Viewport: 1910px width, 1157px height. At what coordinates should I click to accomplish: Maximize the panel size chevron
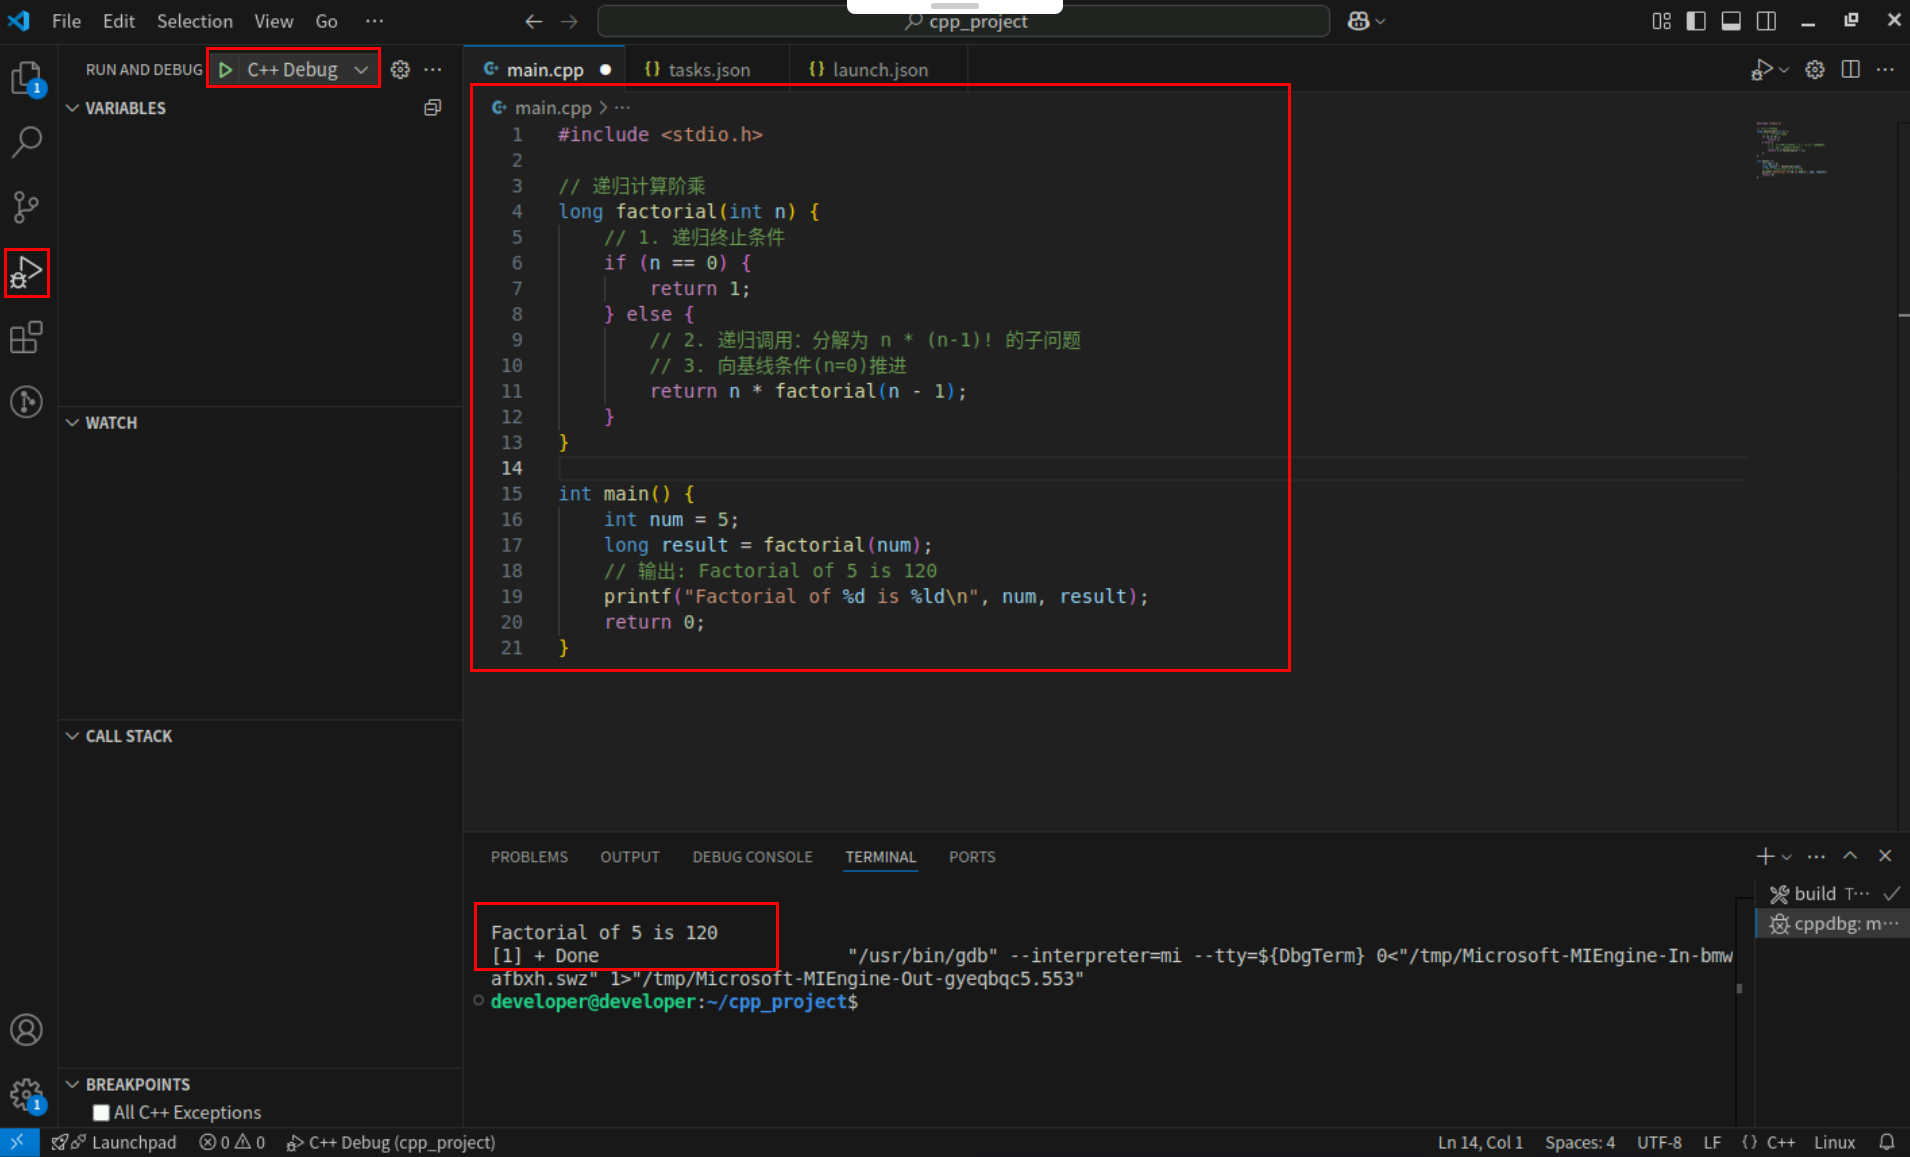pyautogui.click(x=1850, y=856)
